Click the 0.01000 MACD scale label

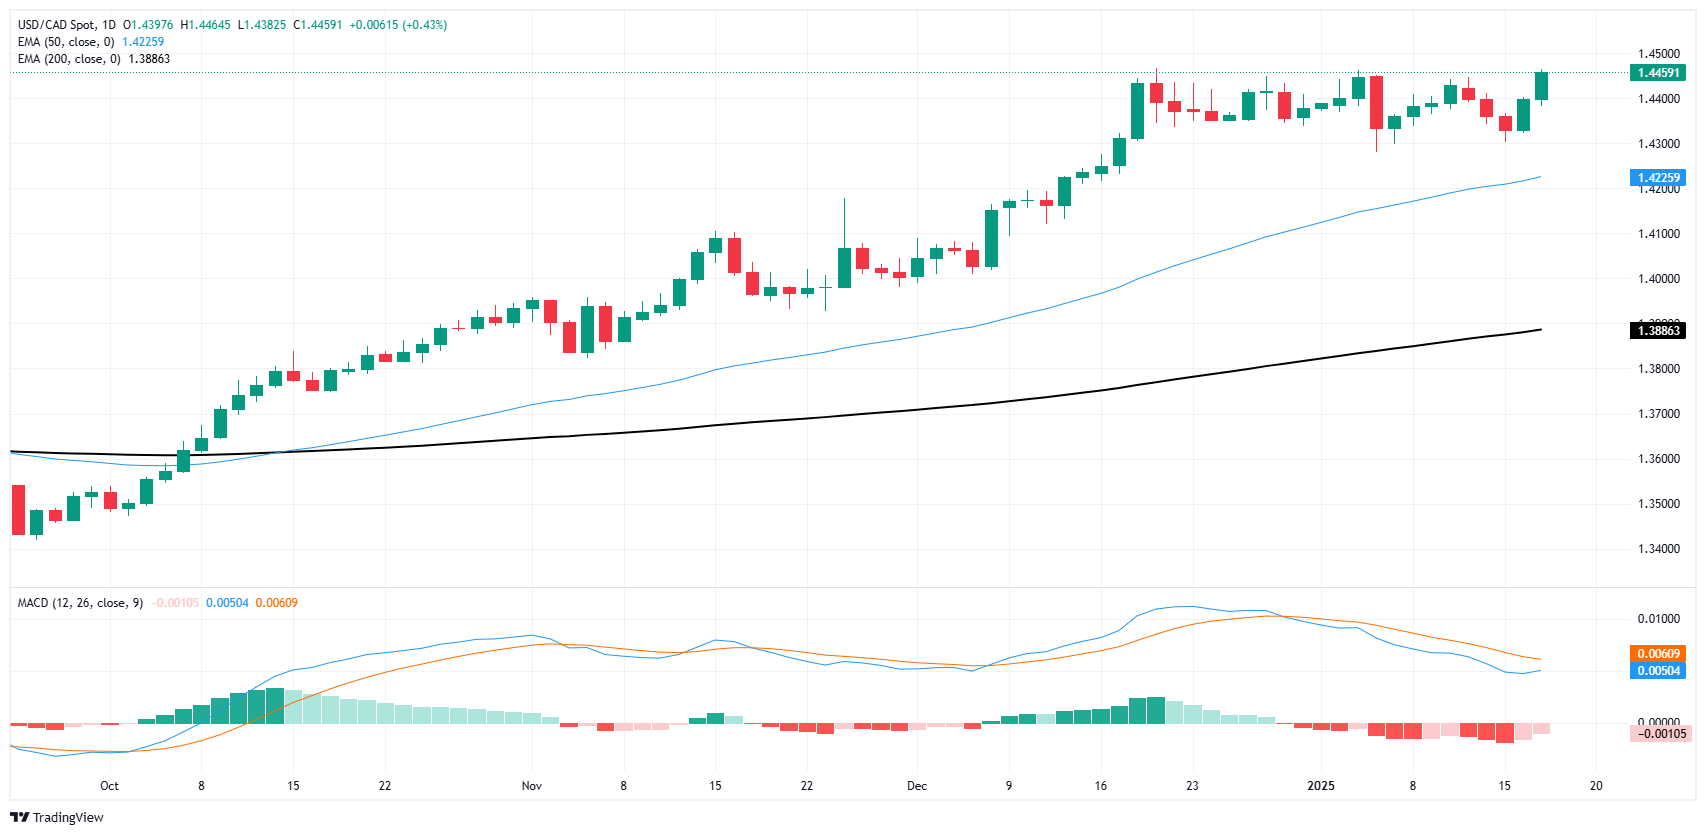(1658, 619)
